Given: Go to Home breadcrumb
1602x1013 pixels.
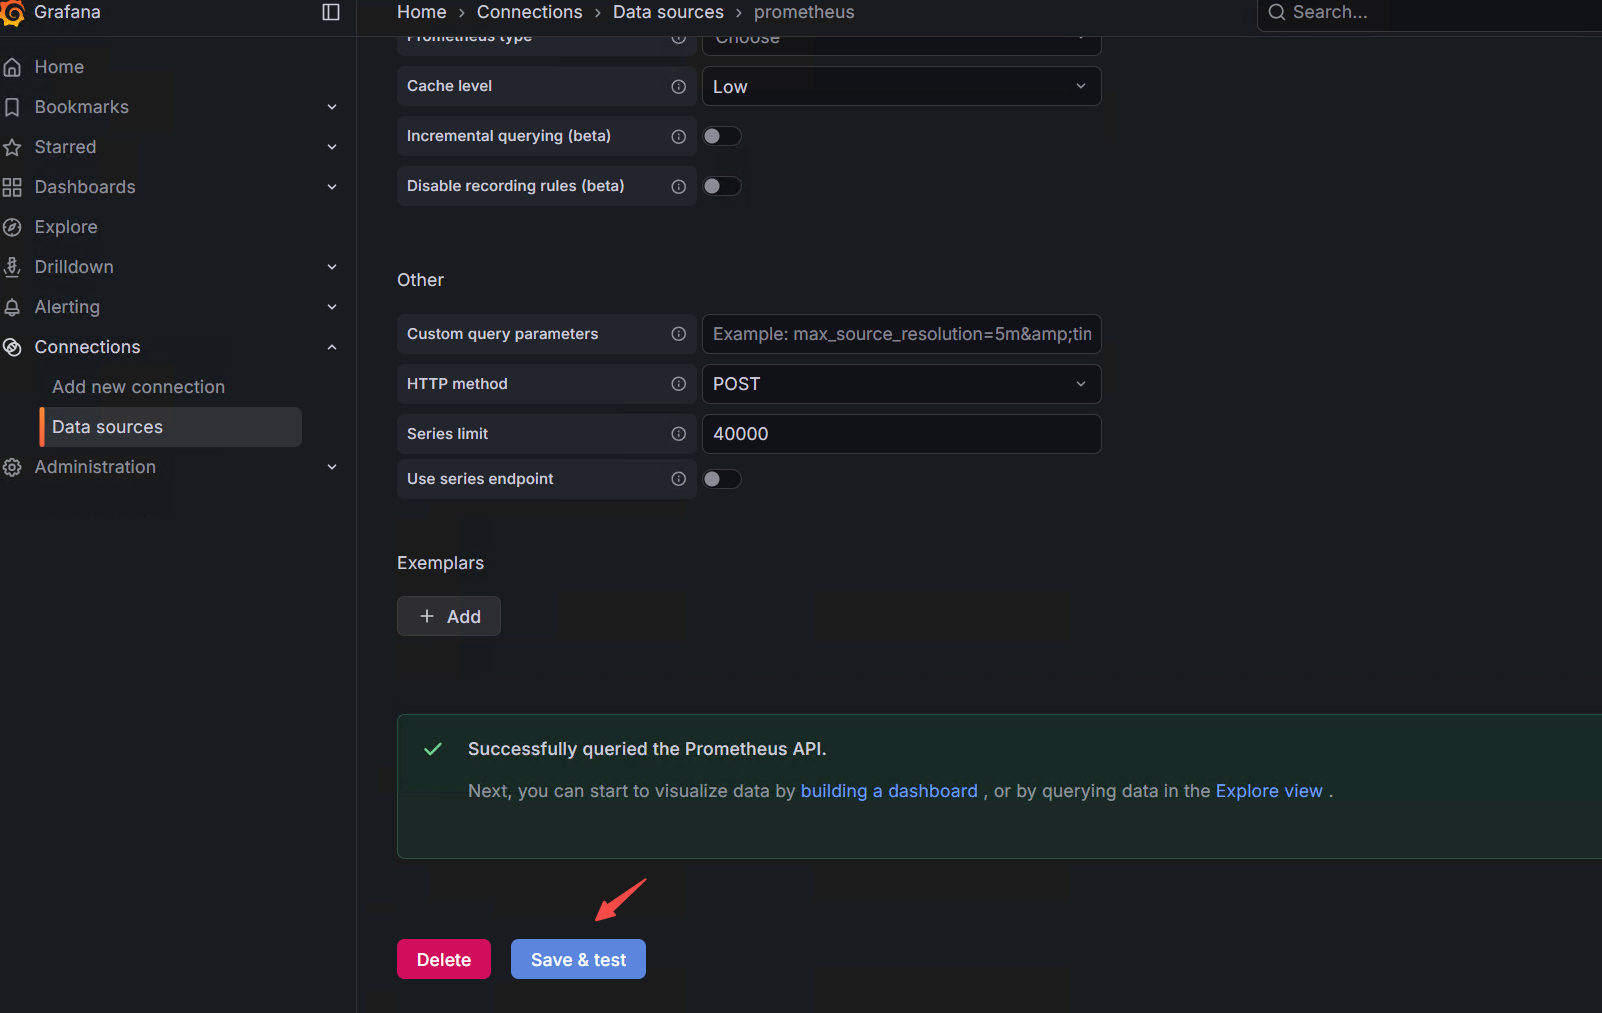Looking at the screenshot, I should pyautogui.click(x=422, y=12).
